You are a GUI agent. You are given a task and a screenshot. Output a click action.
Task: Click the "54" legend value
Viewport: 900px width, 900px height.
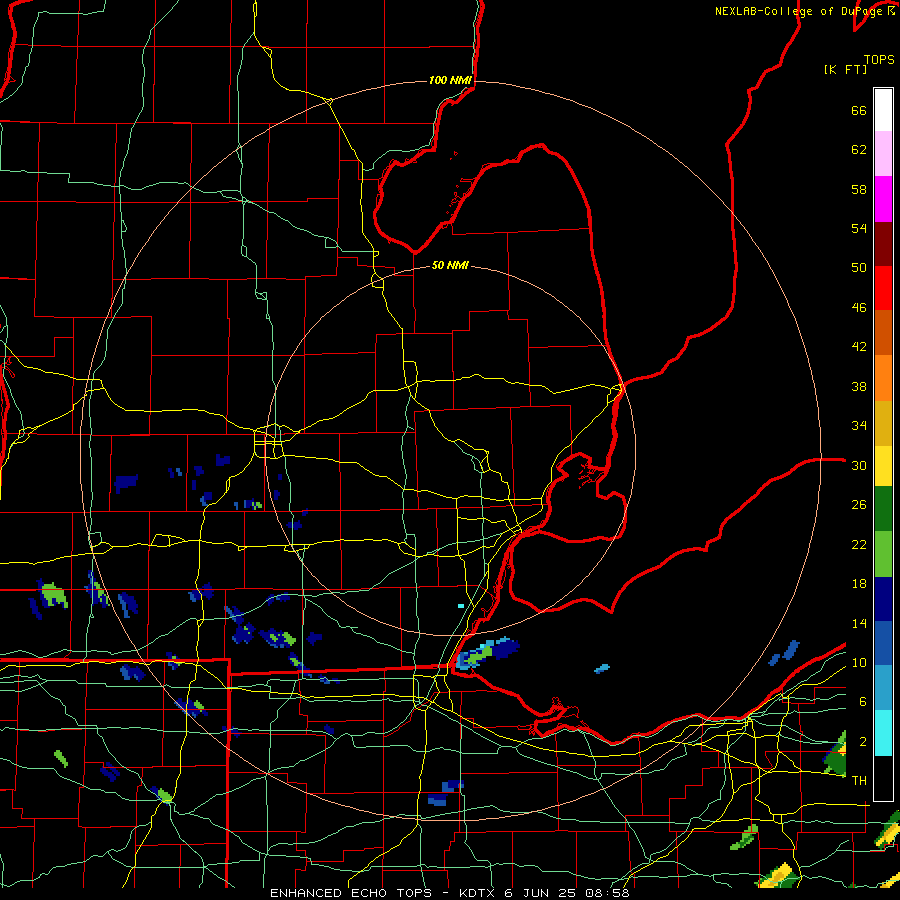(859, 228)
